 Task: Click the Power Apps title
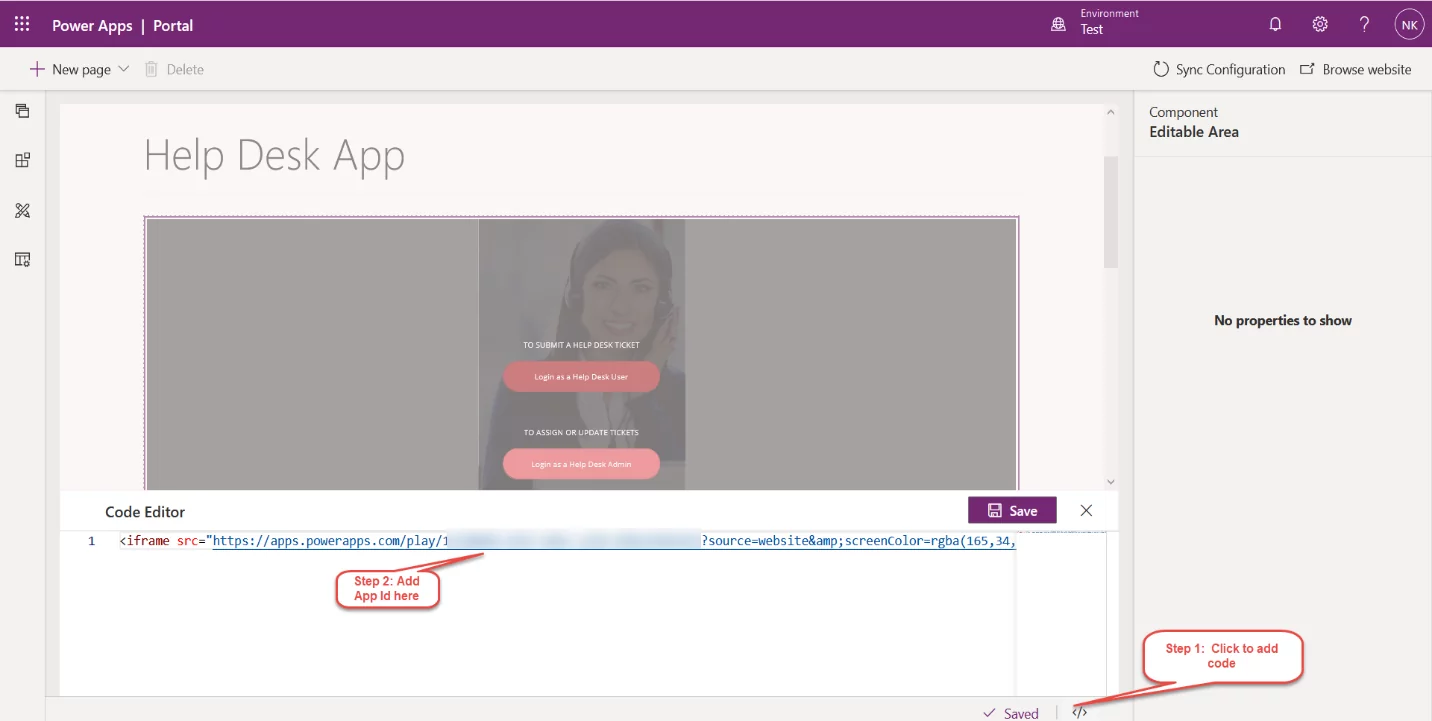[92, 25]
